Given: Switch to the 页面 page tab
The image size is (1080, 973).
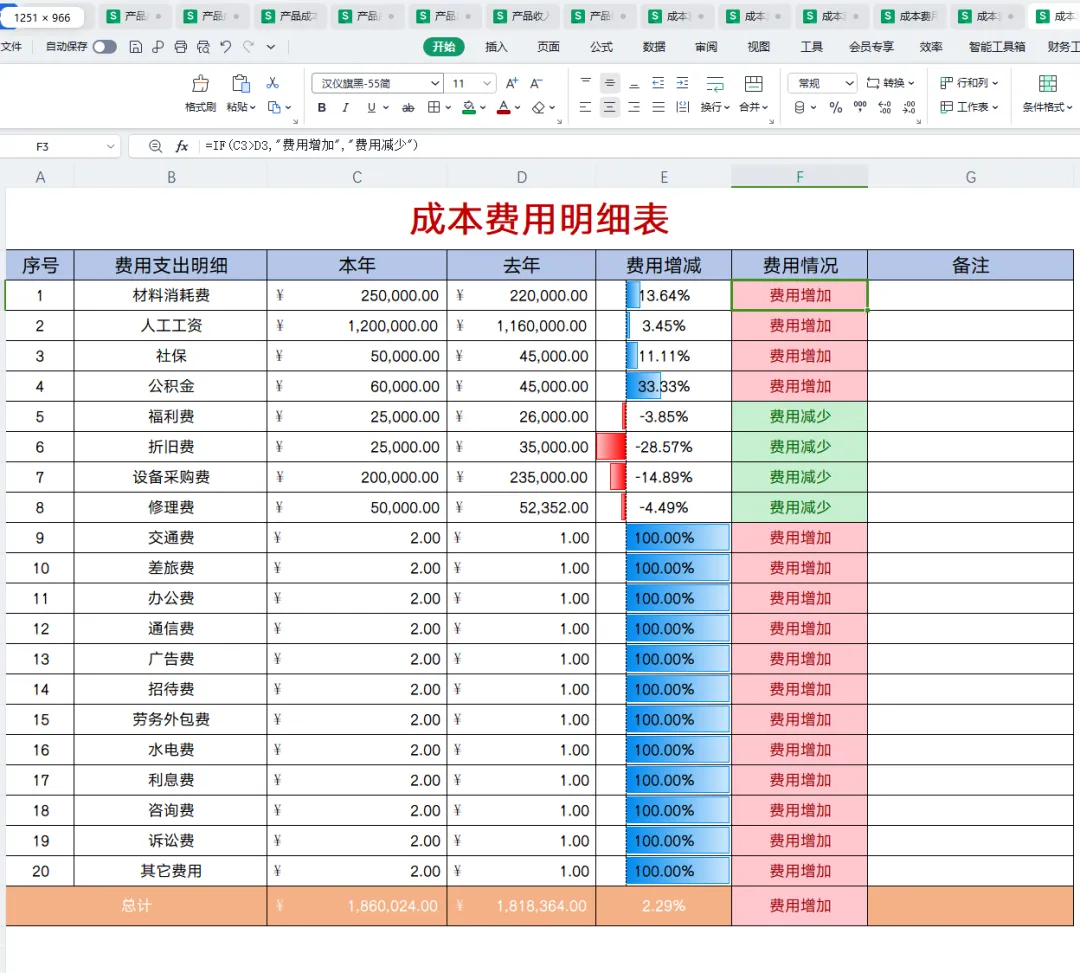Looking at the screenshot, I should pos(548,47).
